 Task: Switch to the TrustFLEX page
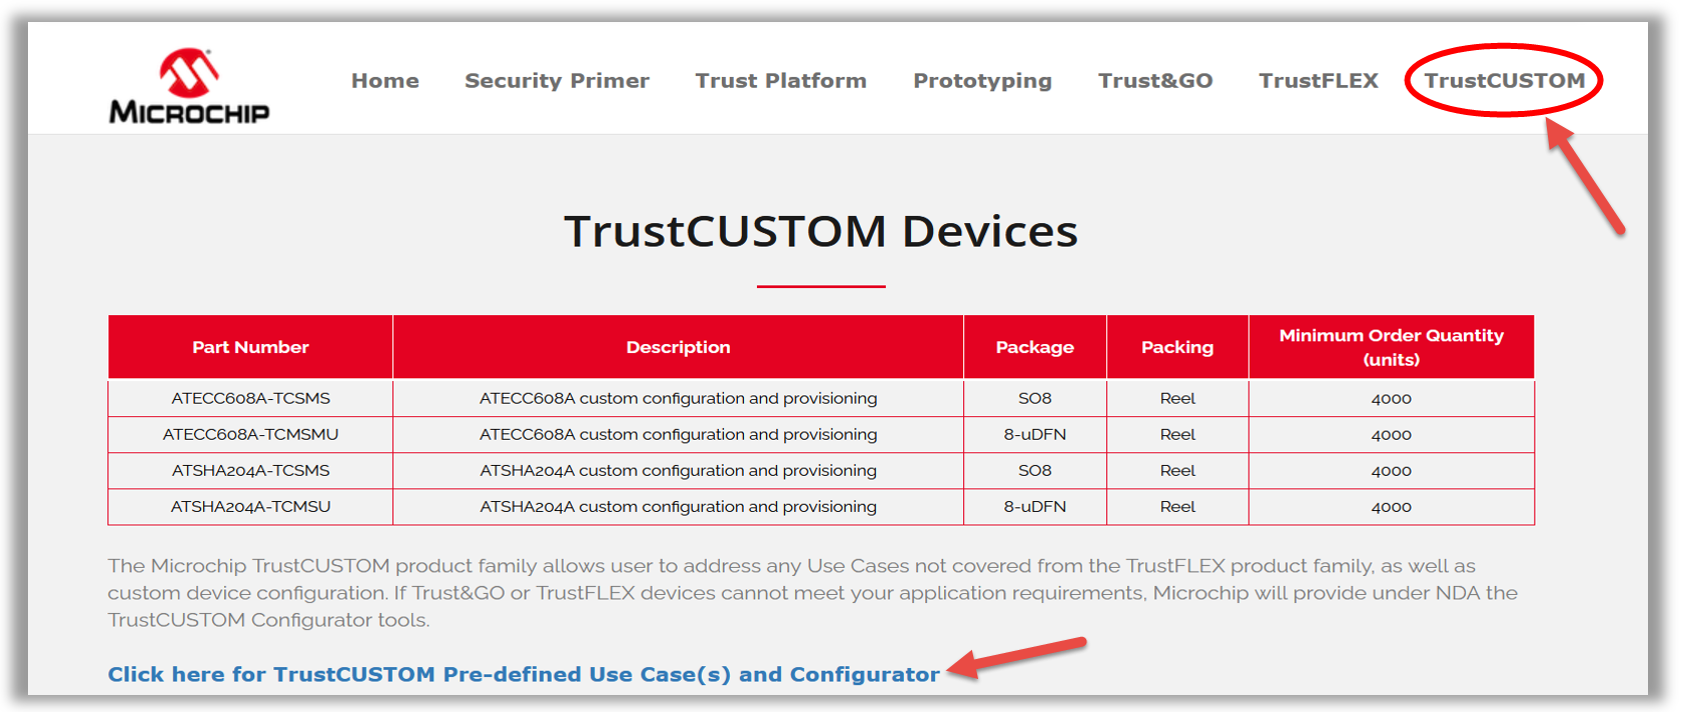pyautogui.click(x=1318, y=81)
